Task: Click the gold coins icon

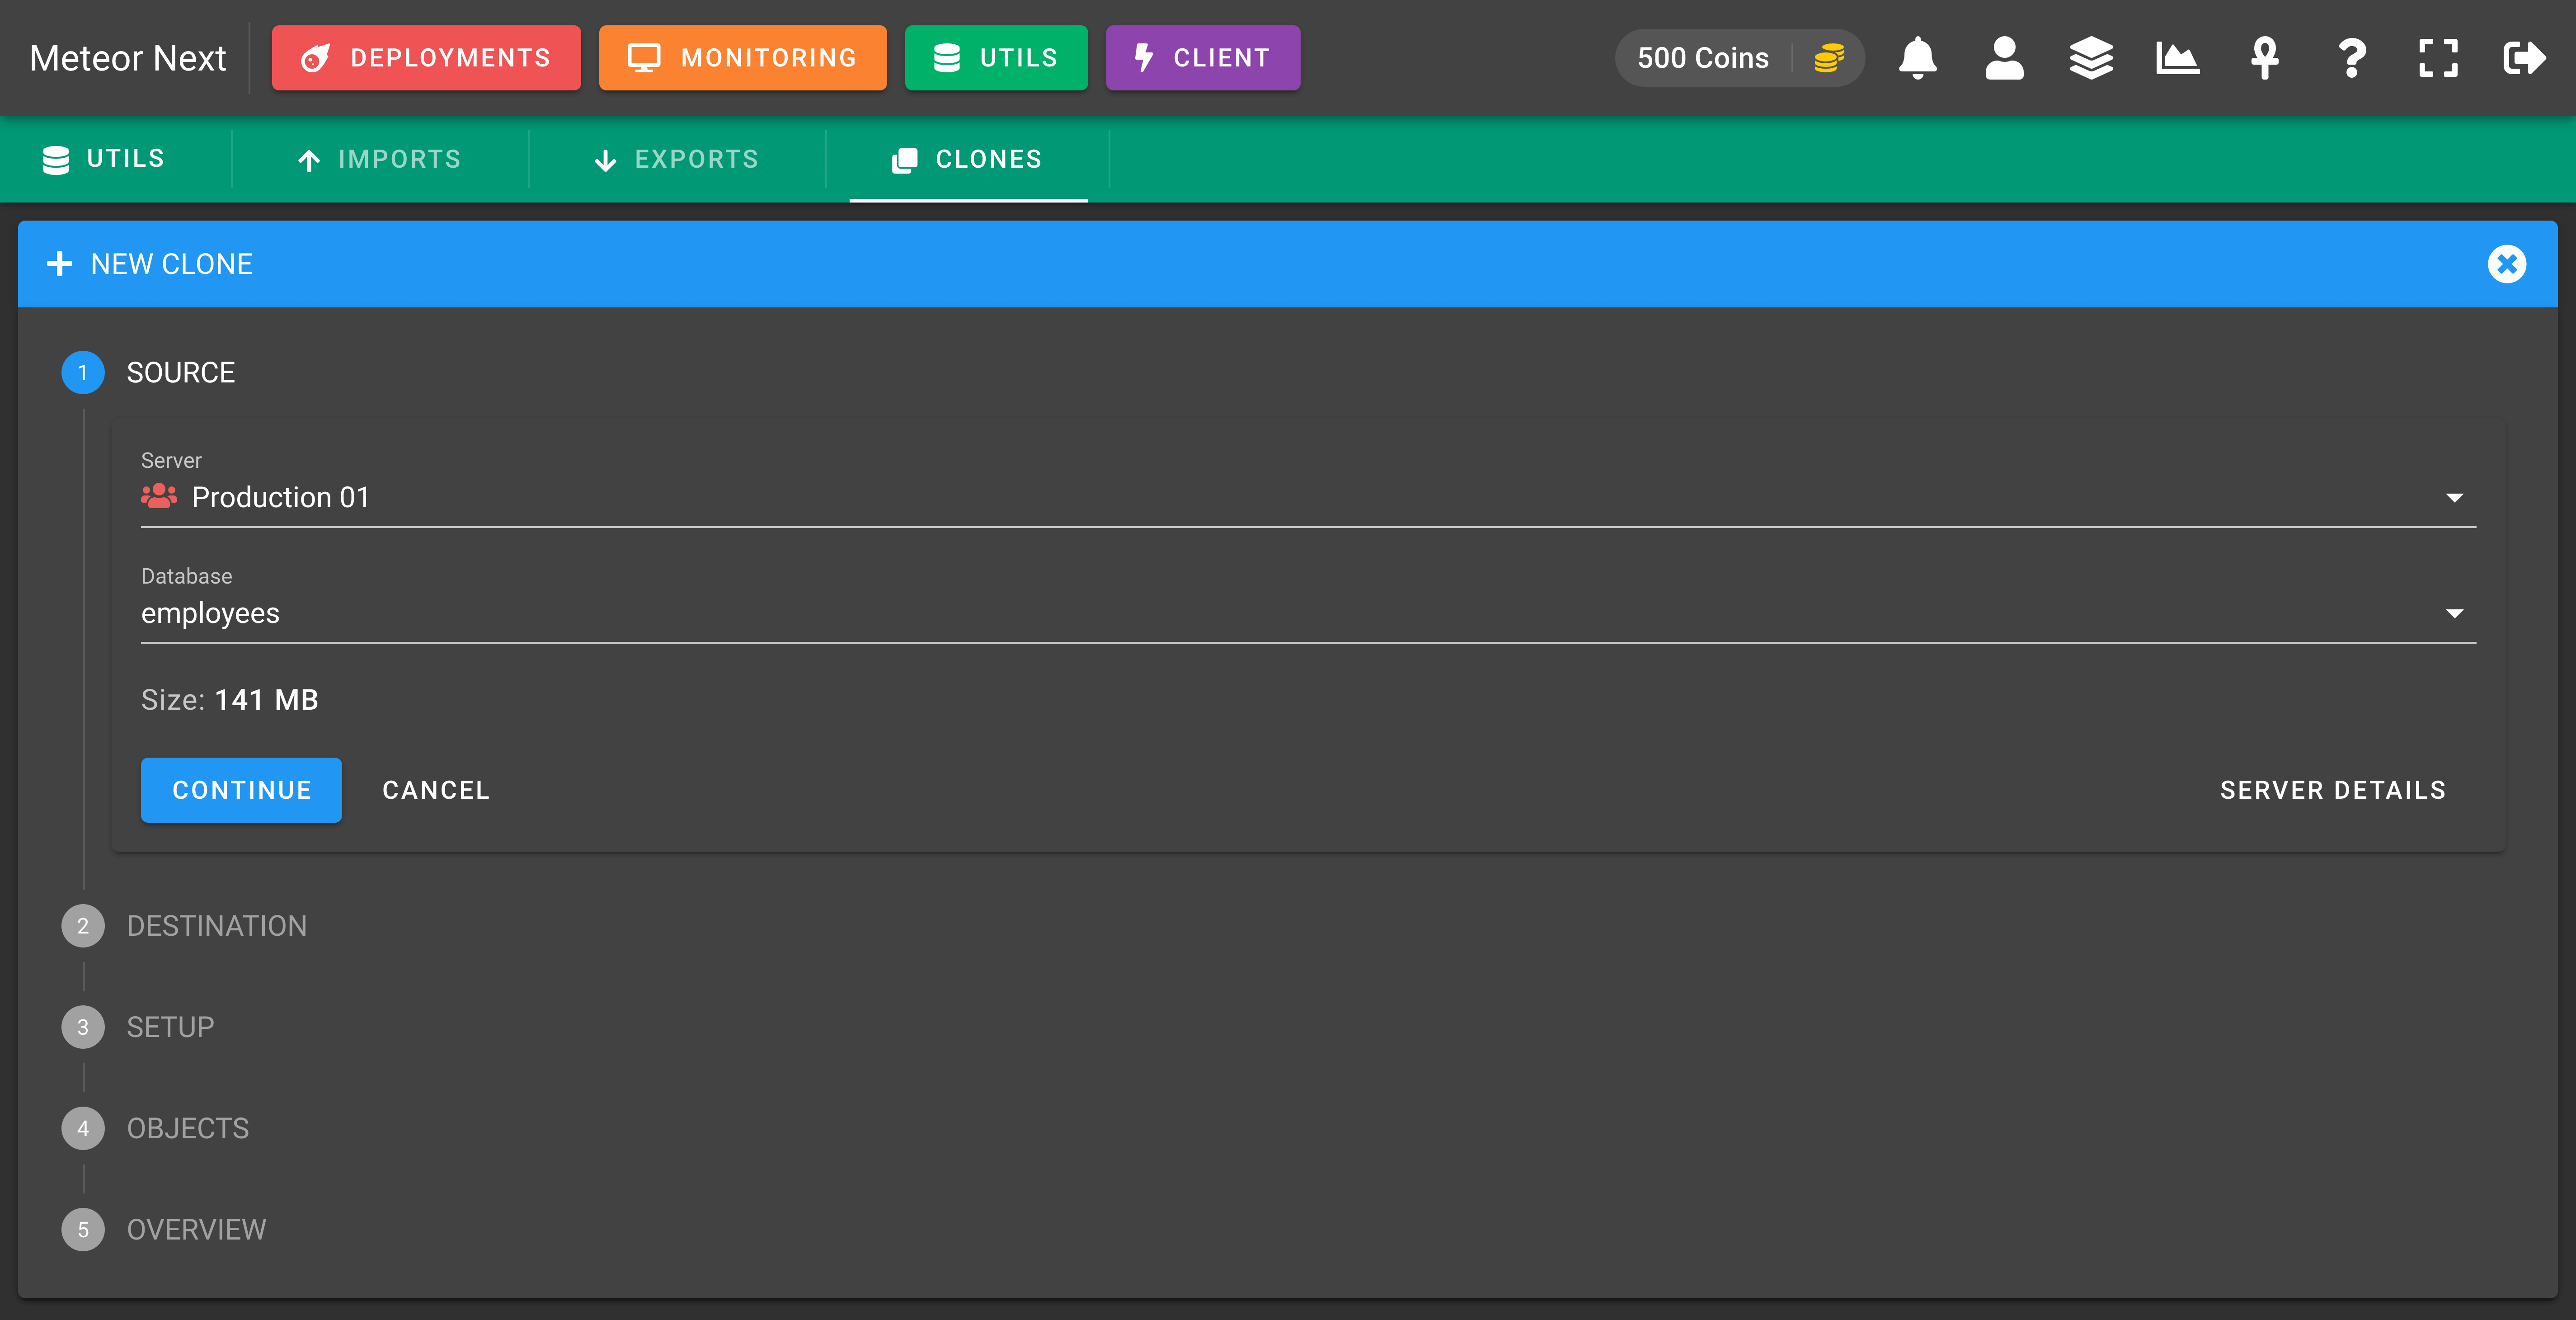Action: tap(1828, 58)
